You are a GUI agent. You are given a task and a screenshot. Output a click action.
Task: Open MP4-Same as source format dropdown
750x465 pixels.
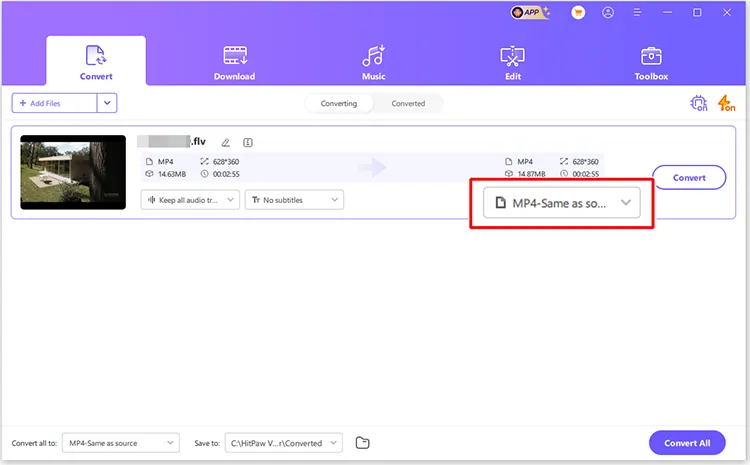point(562,203)
